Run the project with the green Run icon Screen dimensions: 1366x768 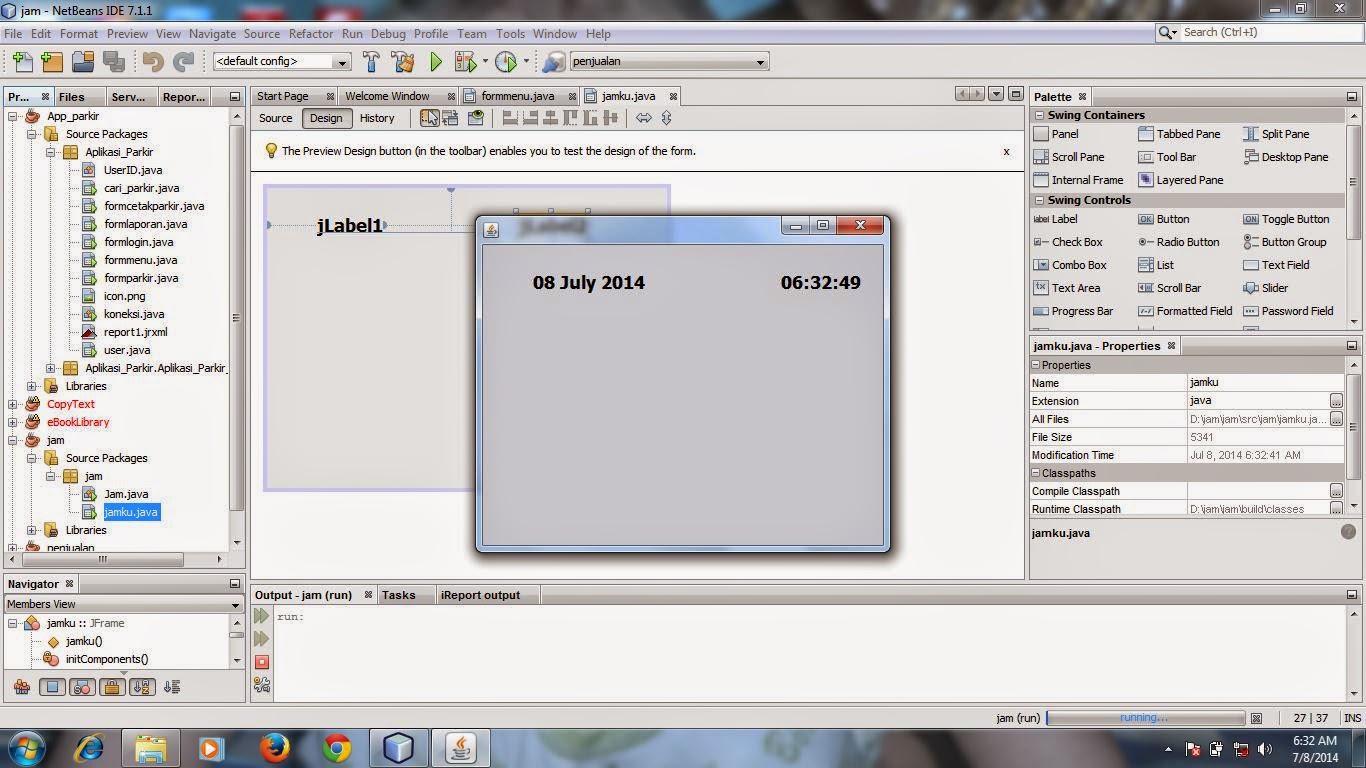coord(435,61)
